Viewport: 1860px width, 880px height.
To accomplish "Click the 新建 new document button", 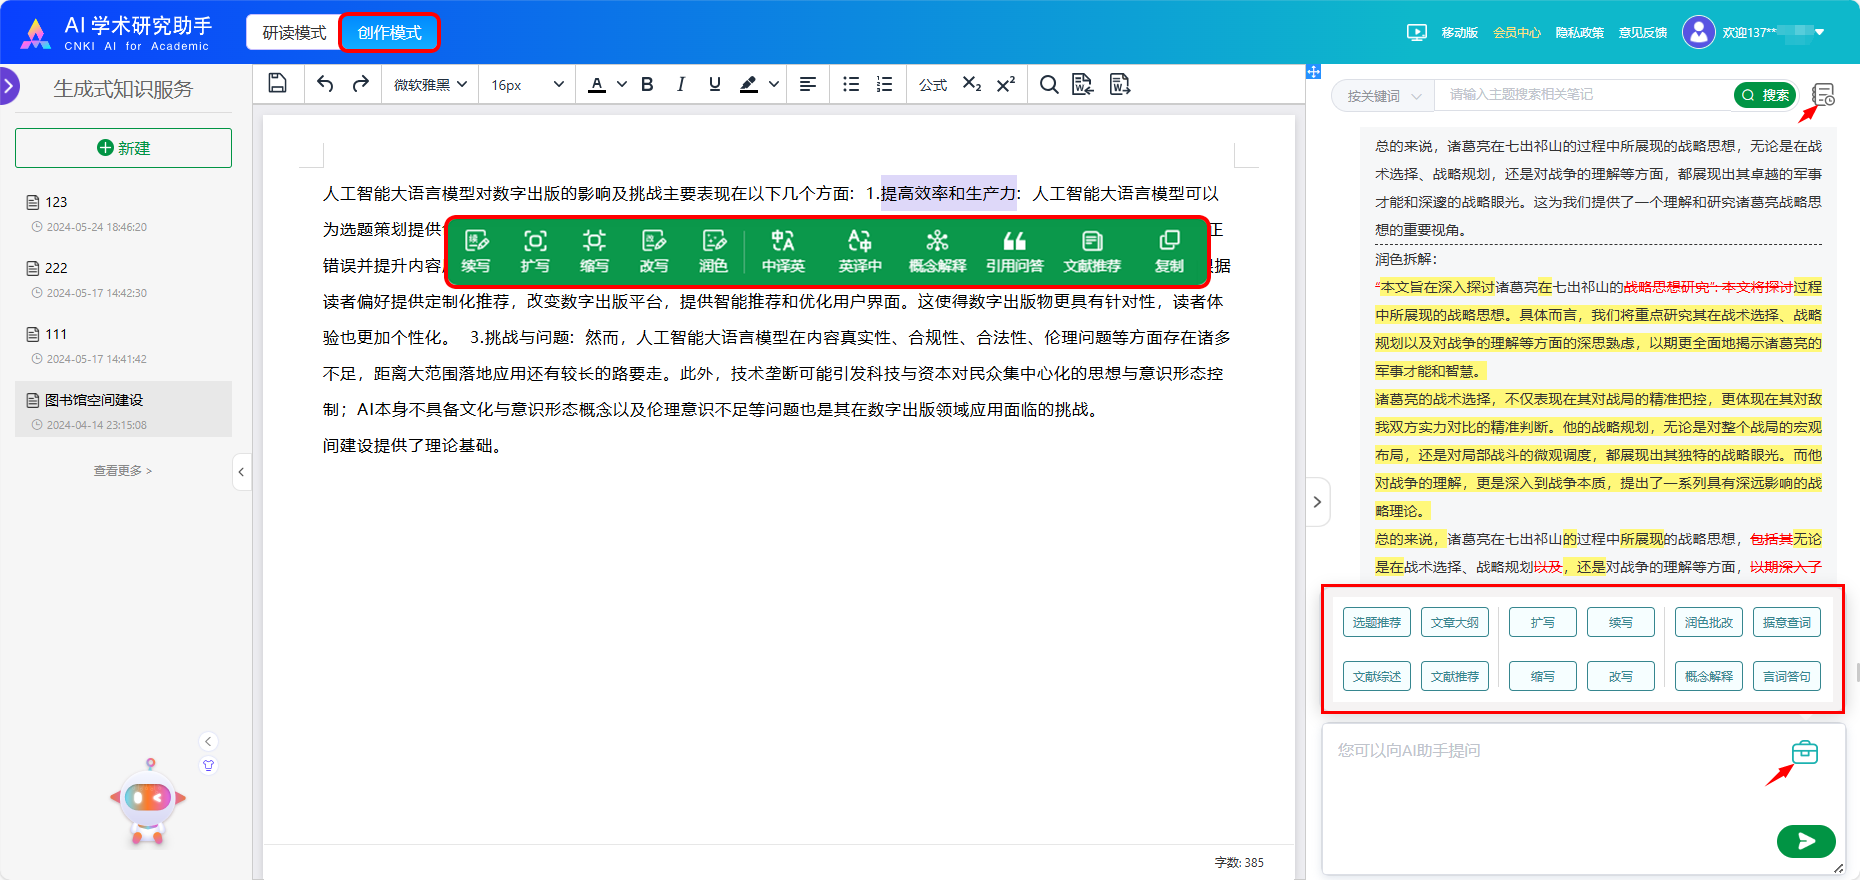I will click(x=123, y=148).
